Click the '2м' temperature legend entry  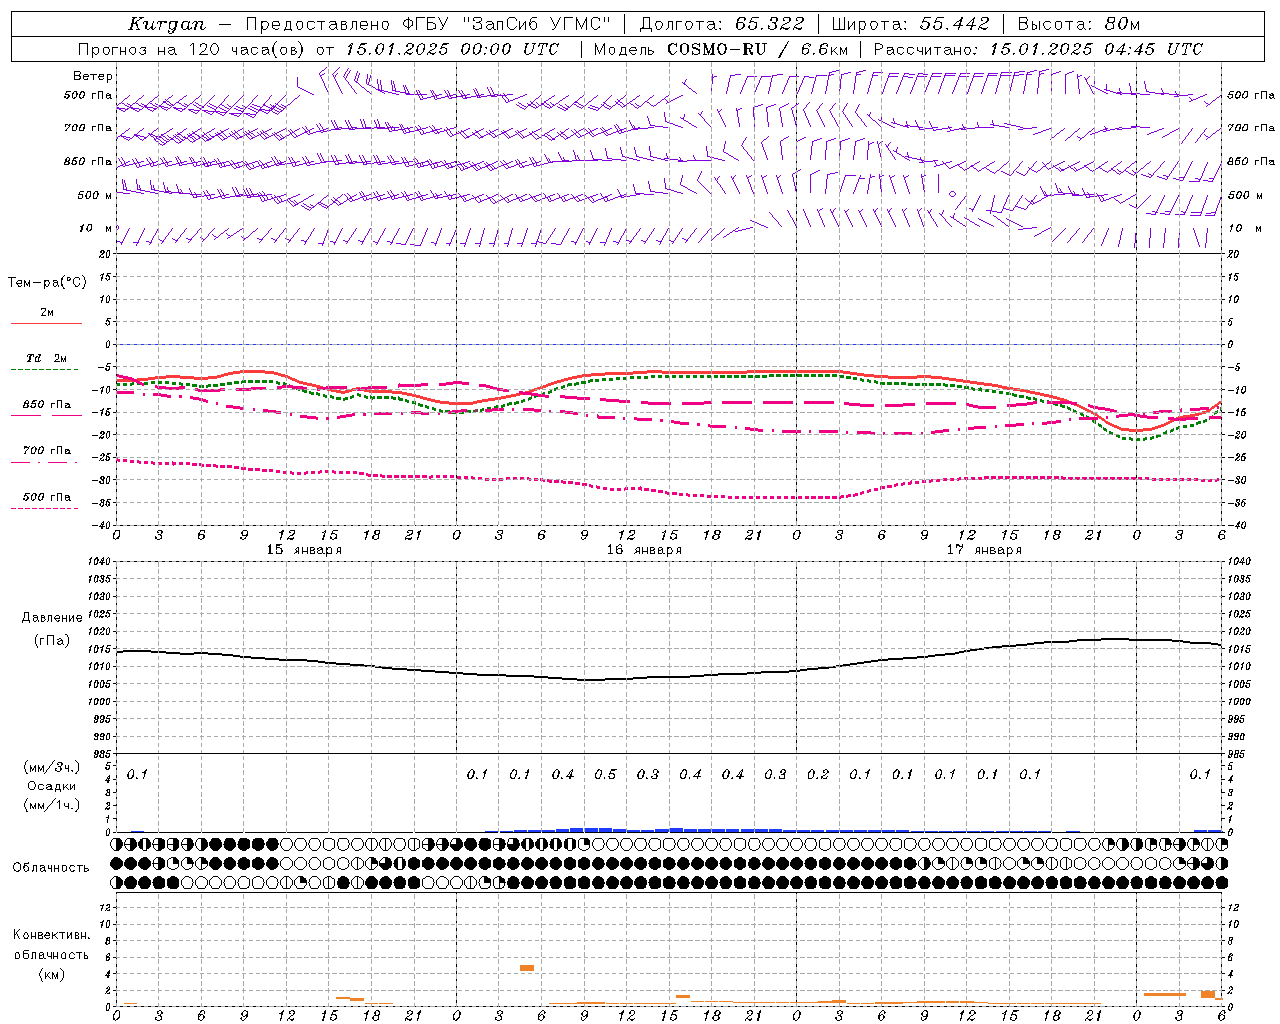(x=47, y=312)
